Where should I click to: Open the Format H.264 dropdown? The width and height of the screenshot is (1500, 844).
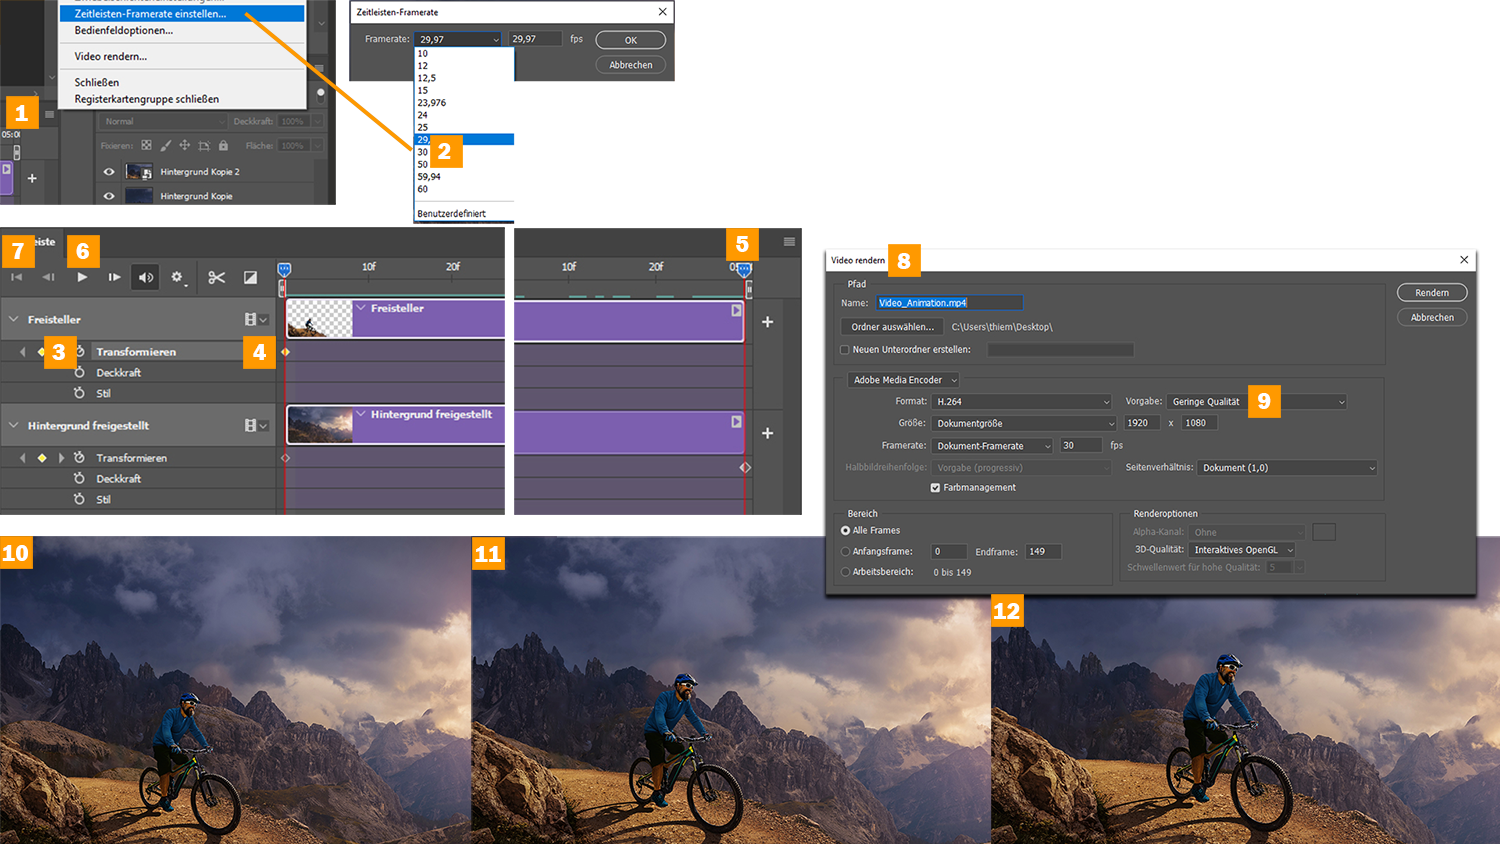(1021, 402)
